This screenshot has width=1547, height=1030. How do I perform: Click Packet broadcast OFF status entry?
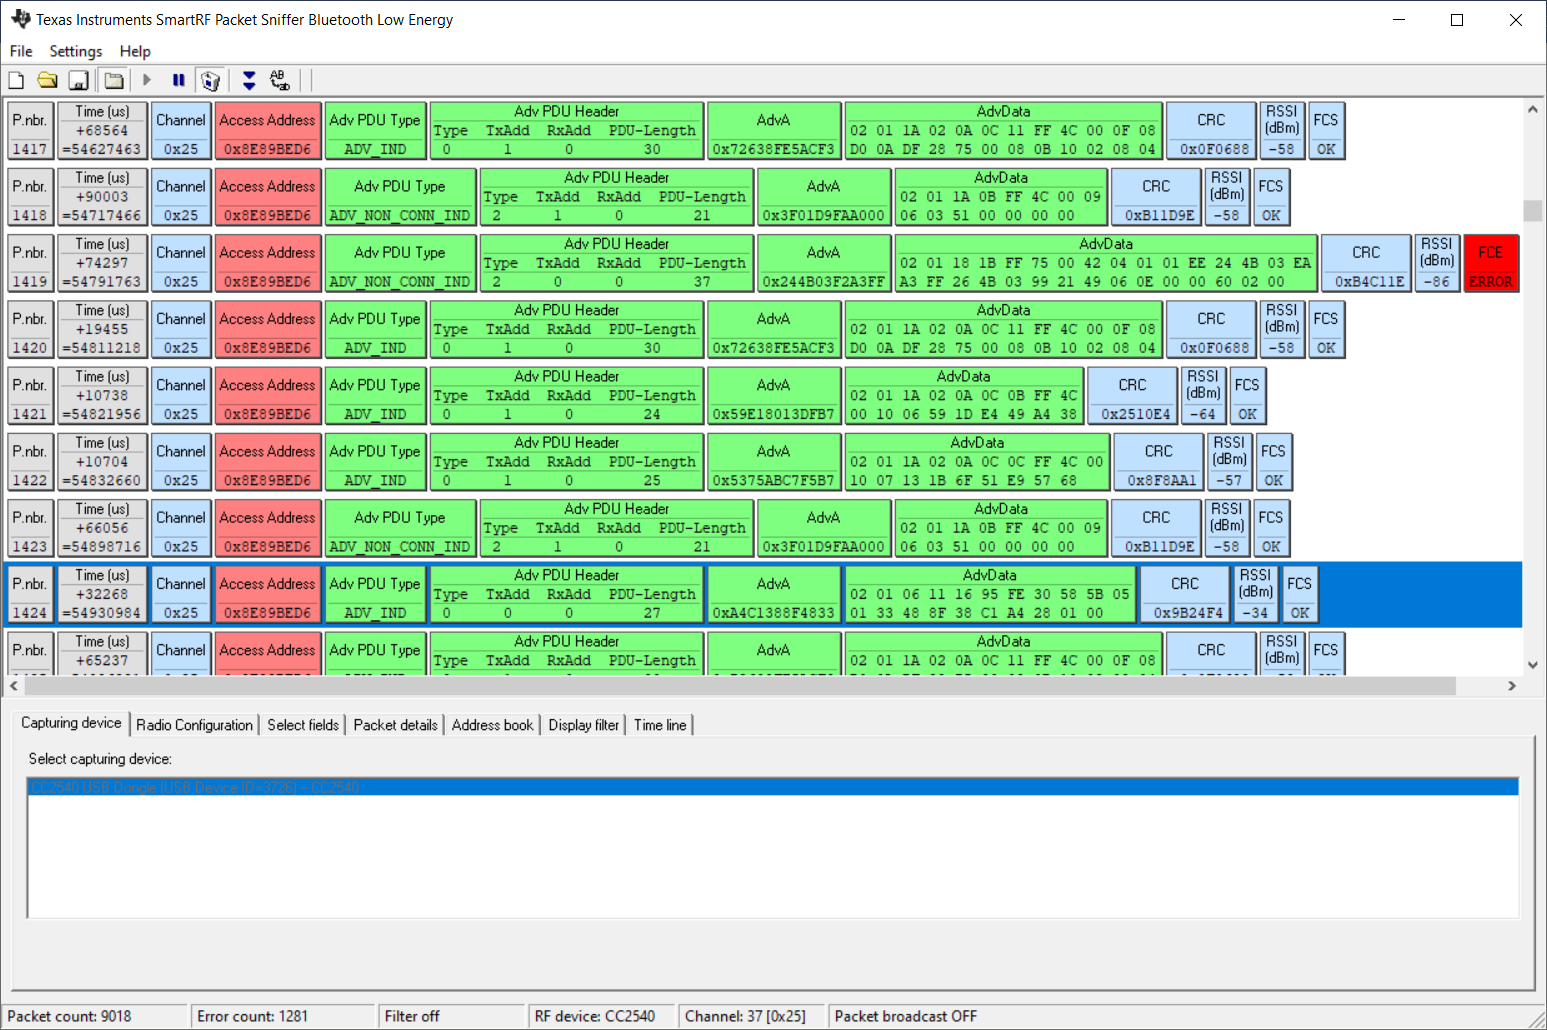[906, 1016]
